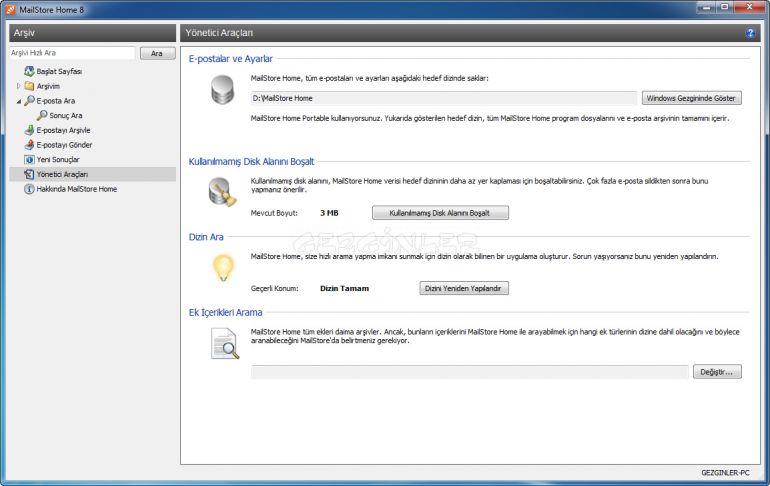Screen dimensions: 770x486
Task: Click the E-postayı Gönder icon
Action: 29,145
